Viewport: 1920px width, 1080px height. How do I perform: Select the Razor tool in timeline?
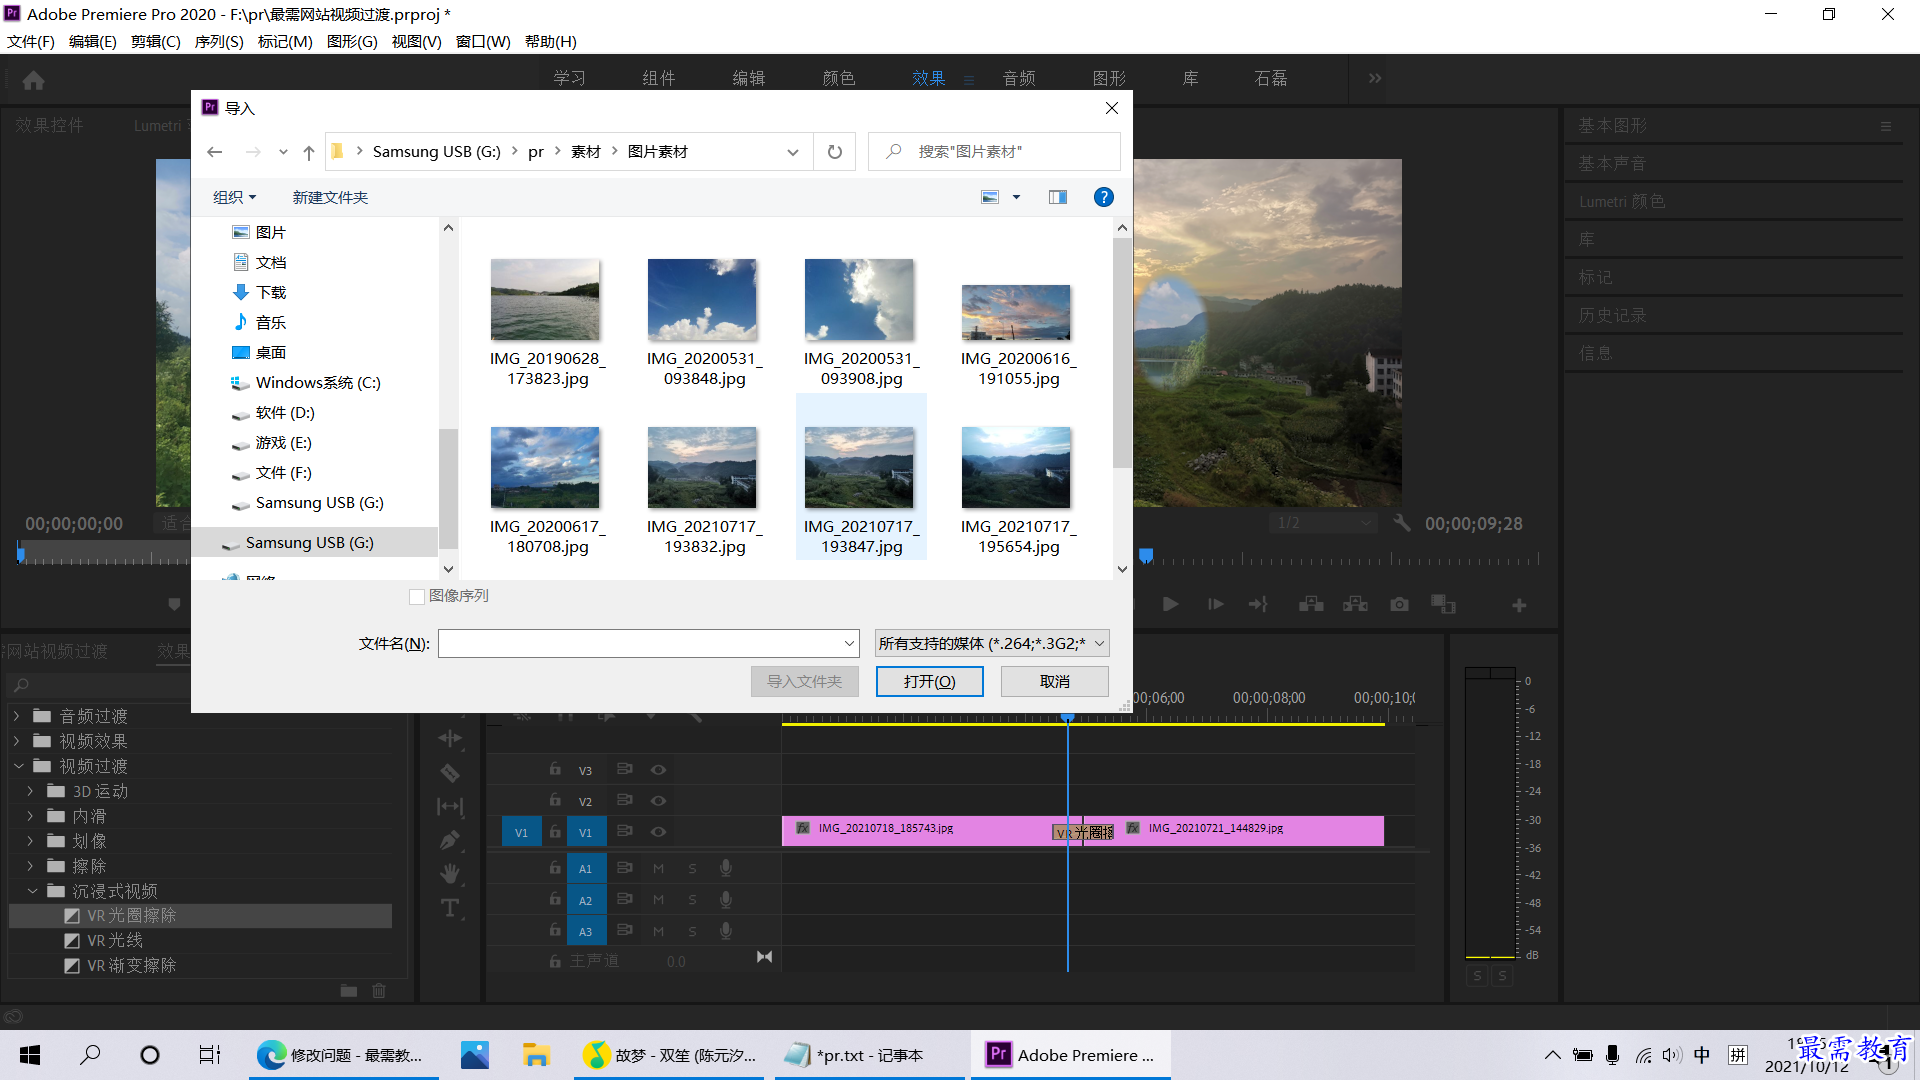coord(450,772)
